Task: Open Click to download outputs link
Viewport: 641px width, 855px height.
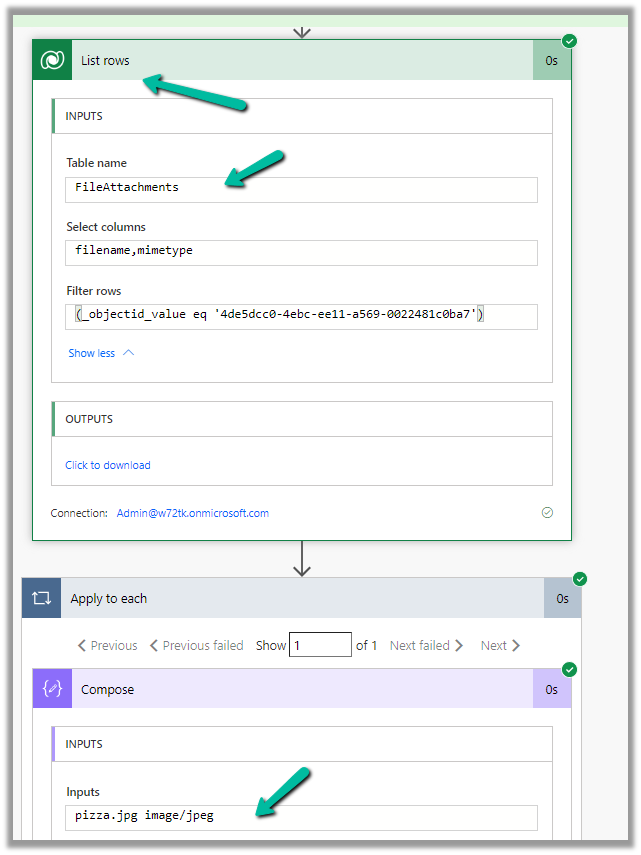Action: pyautogui.click(x=108, y=465)
